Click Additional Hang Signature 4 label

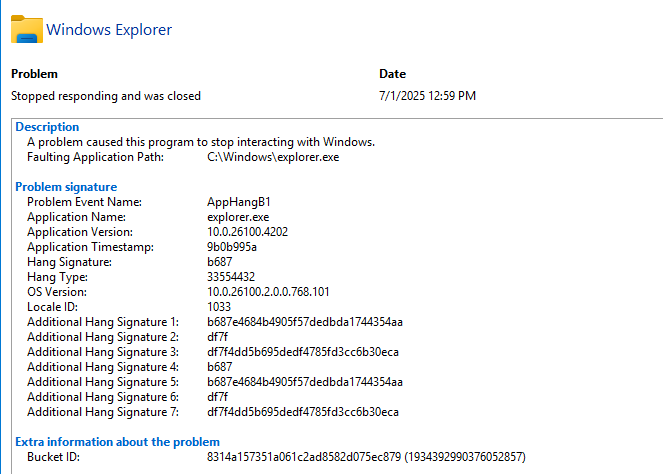[x=103, y=367]
